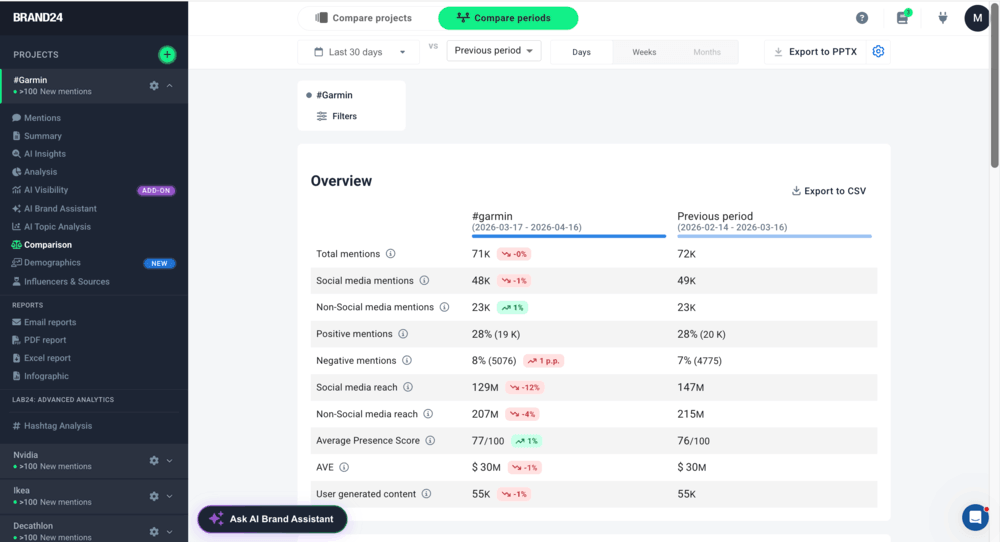The image size is (1000, 542).
Task: Switch granularity to Weeks
Action: click(644, 52)
